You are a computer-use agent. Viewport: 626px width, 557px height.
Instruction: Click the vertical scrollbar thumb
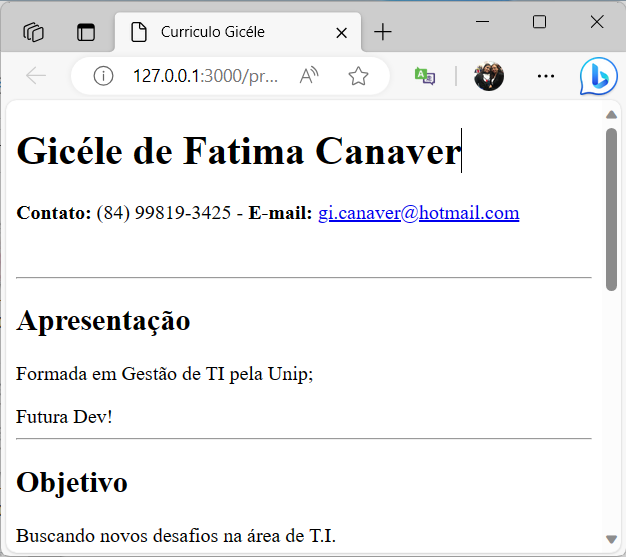(x=611, y=209)
